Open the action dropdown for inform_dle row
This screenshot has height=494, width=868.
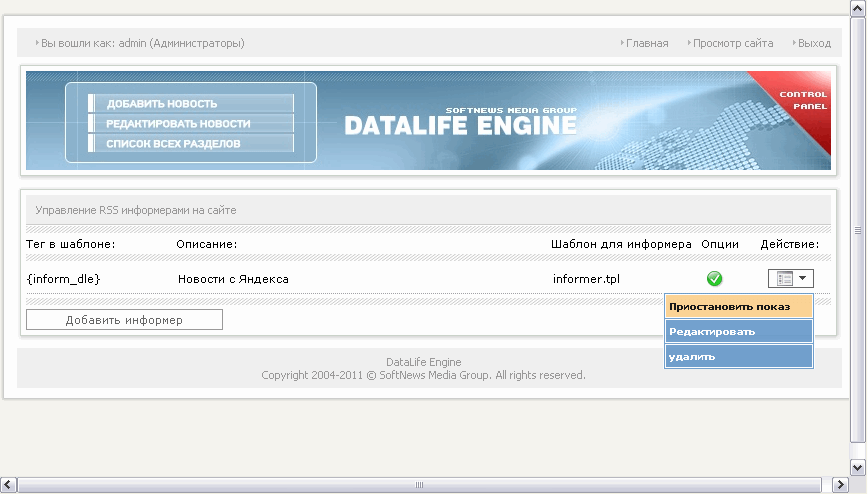(790, 279)
